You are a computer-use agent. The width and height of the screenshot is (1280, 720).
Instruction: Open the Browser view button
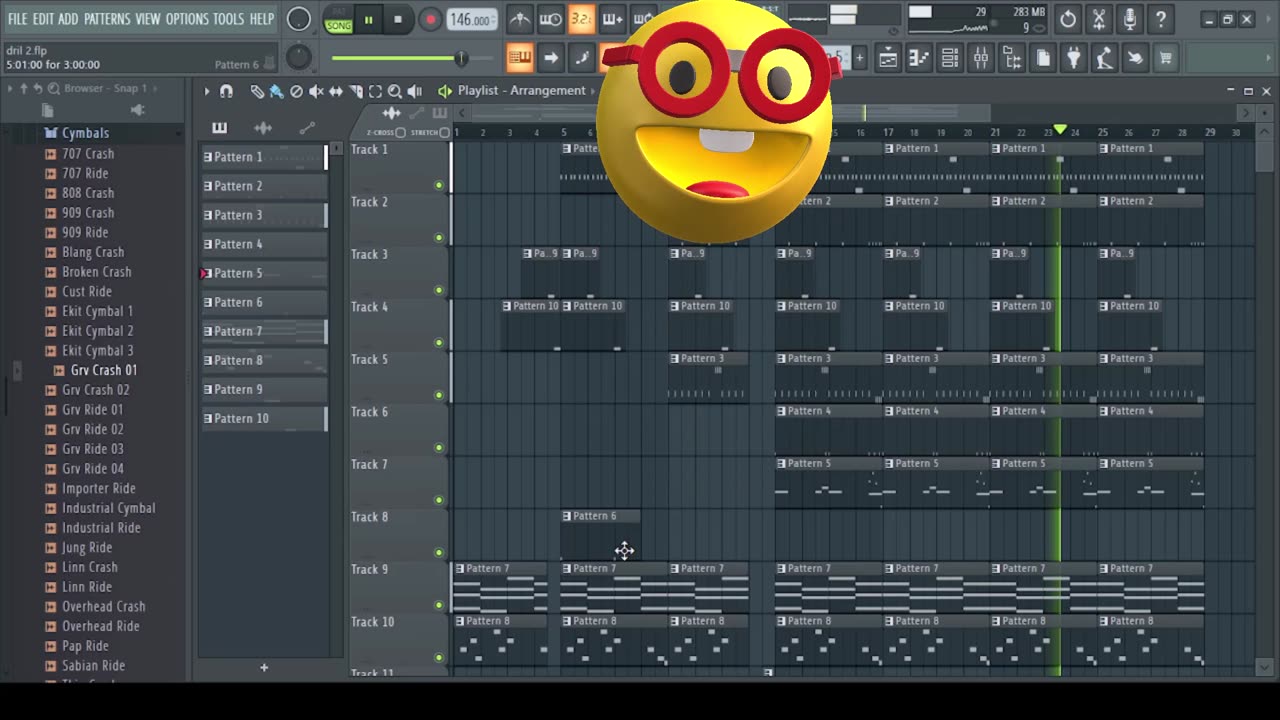1012,59
